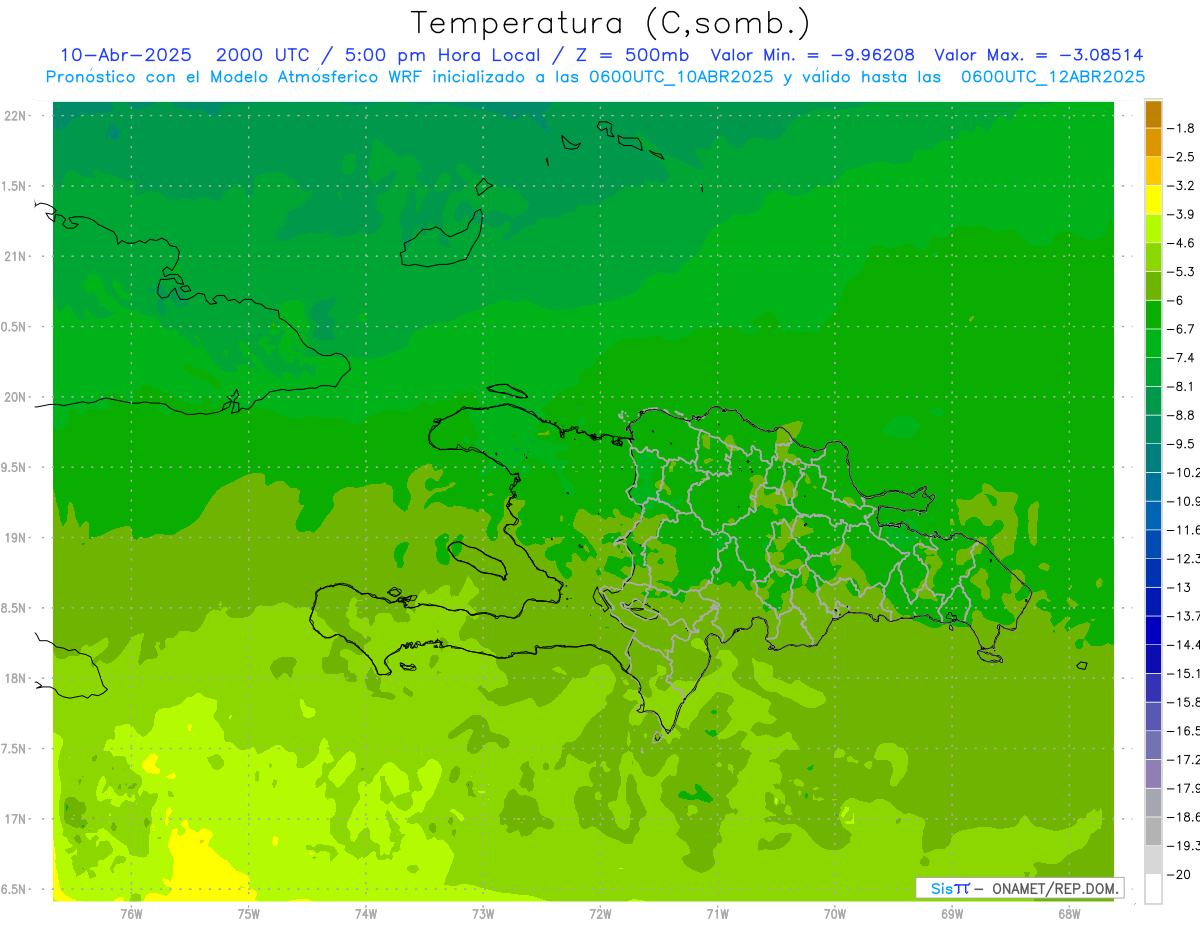Click the '-4.6' color scale label

tap(1181, 243)
